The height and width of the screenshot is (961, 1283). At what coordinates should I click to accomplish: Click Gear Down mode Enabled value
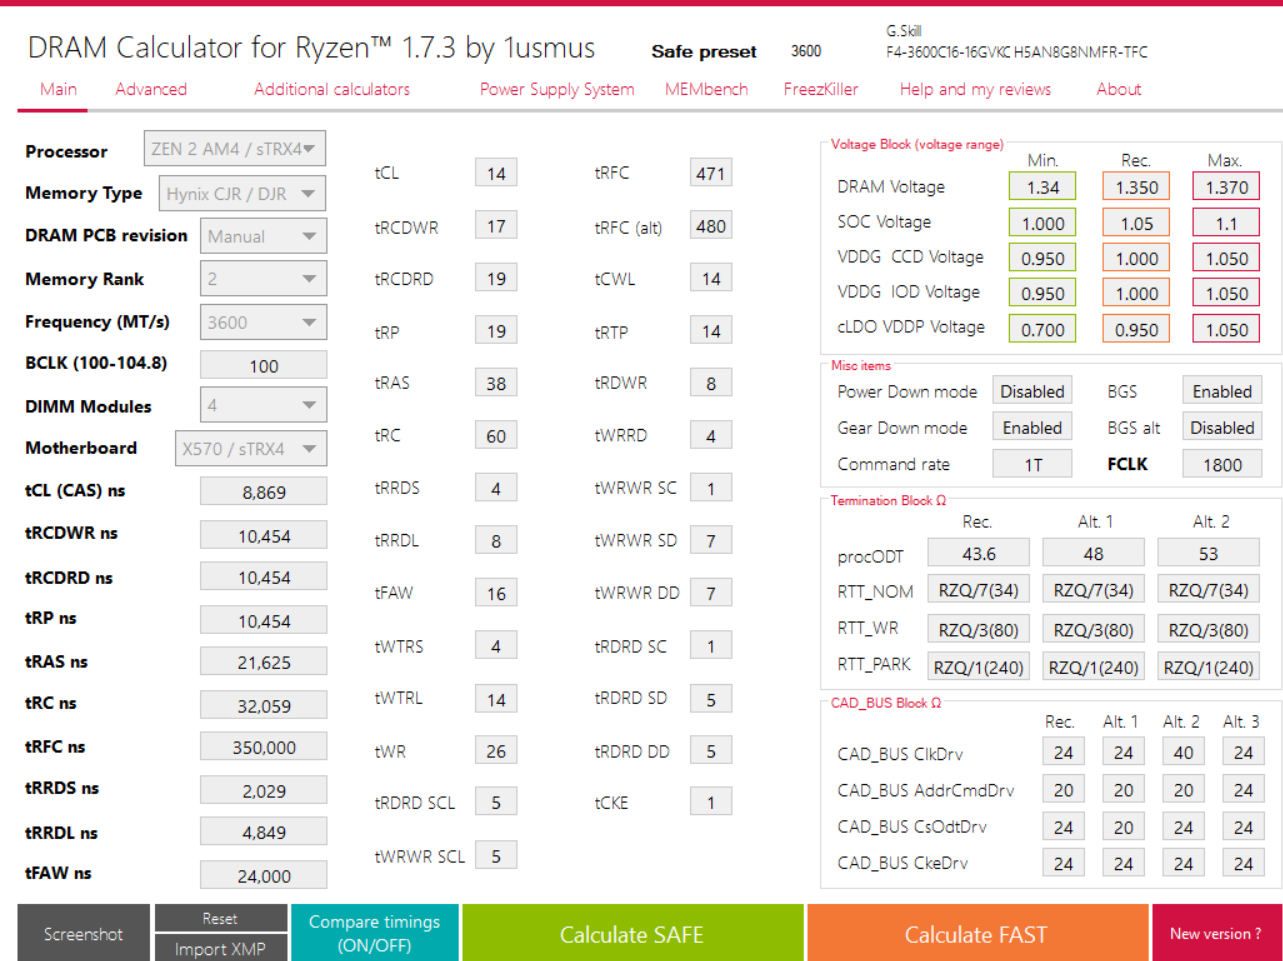point(1032,427)
